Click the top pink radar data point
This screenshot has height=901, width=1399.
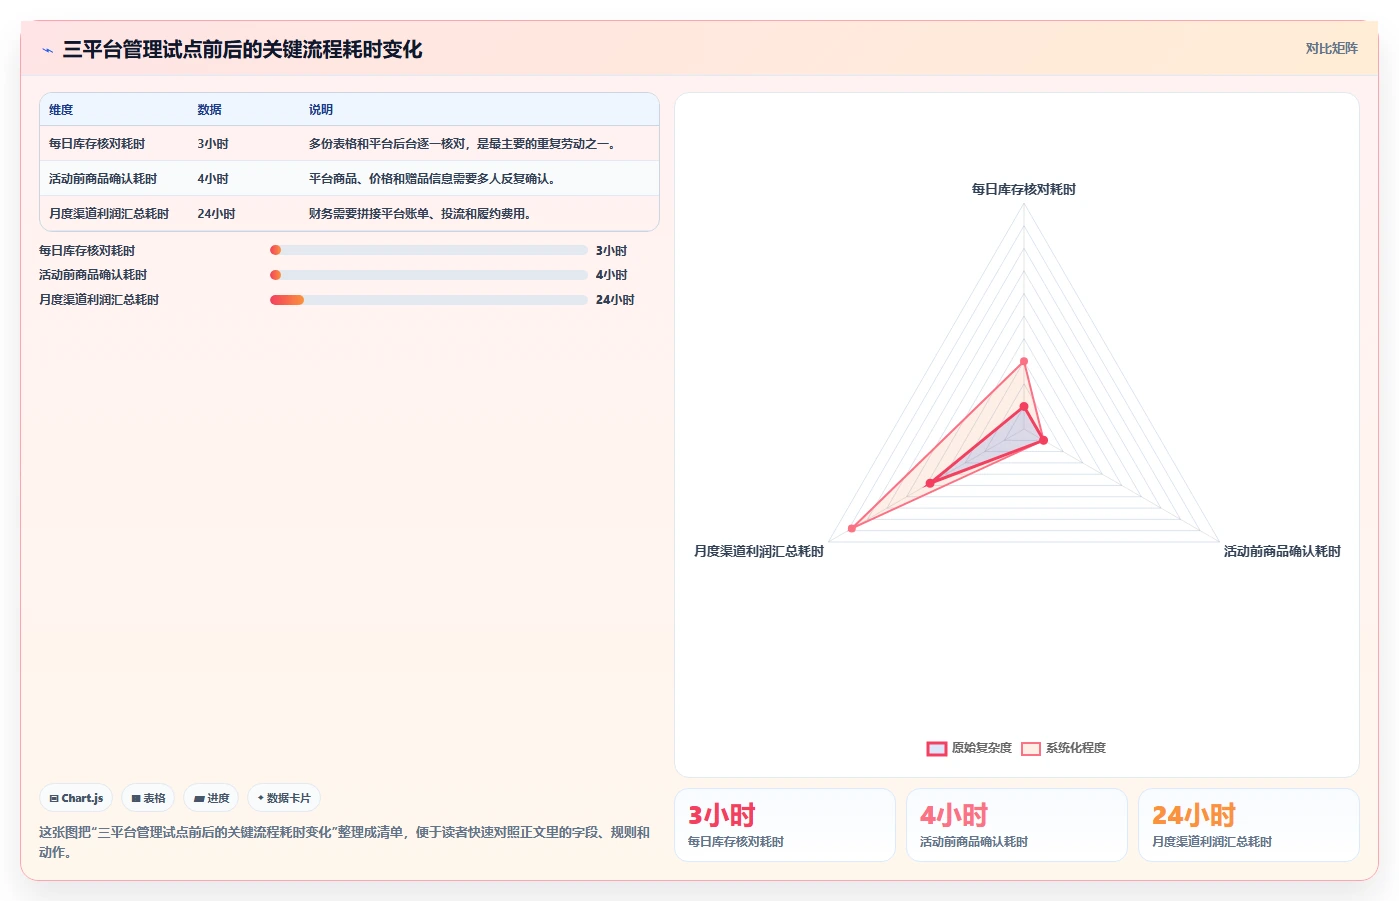tap(1024, 361)
